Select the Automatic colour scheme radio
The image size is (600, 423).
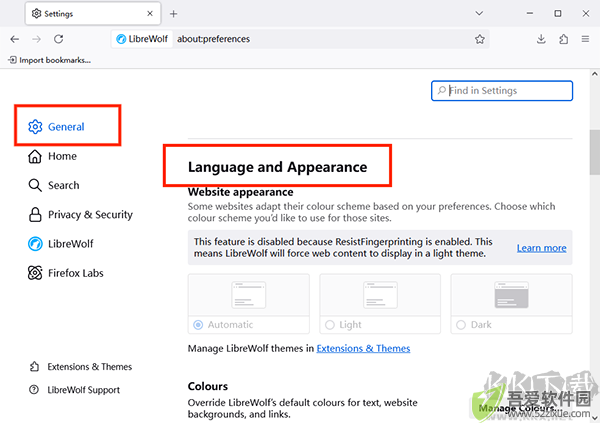[198, 325]
